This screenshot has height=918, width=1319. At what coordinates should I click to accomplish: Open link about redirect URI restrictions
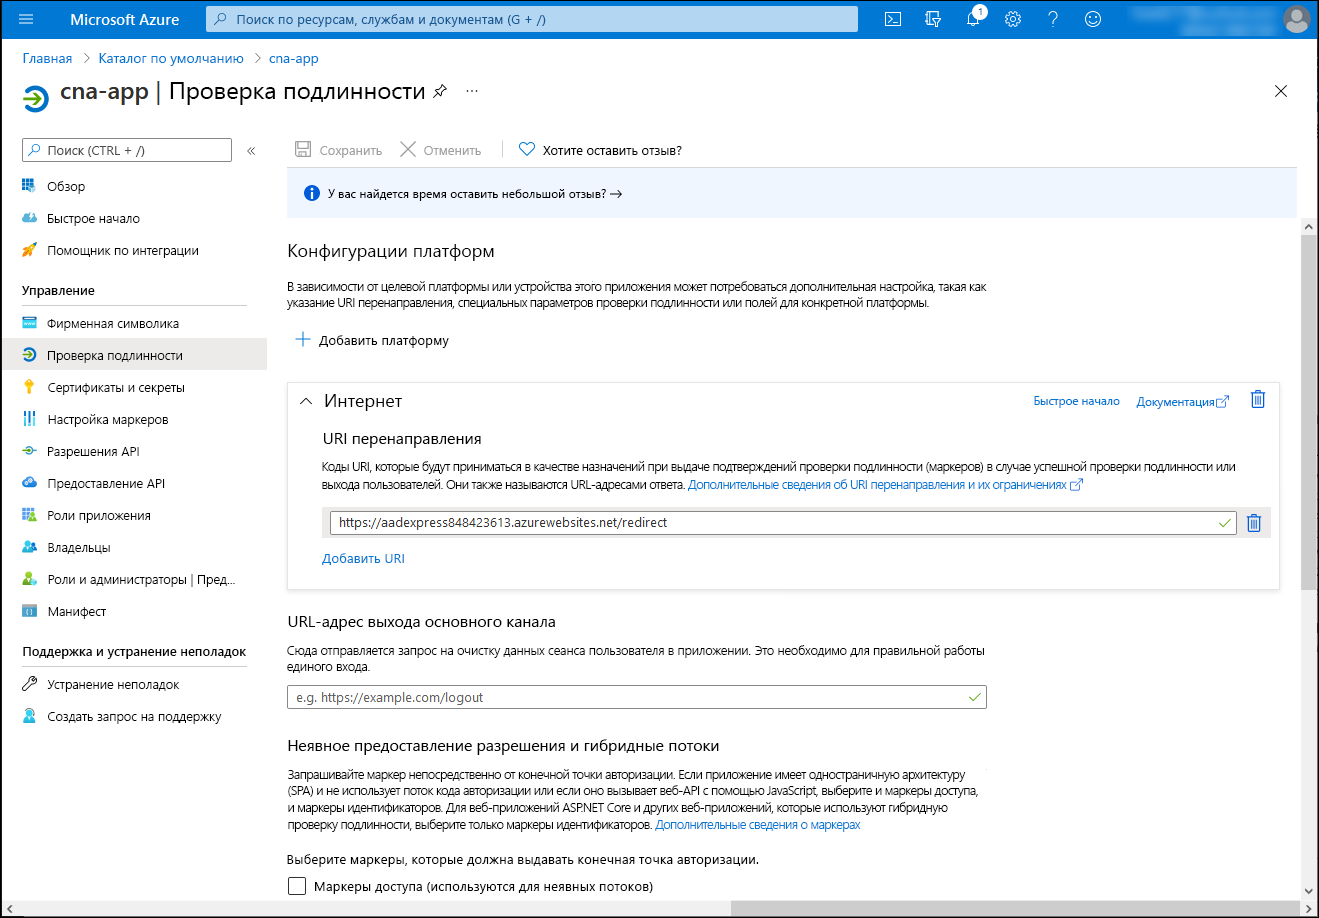click(885, 484)
